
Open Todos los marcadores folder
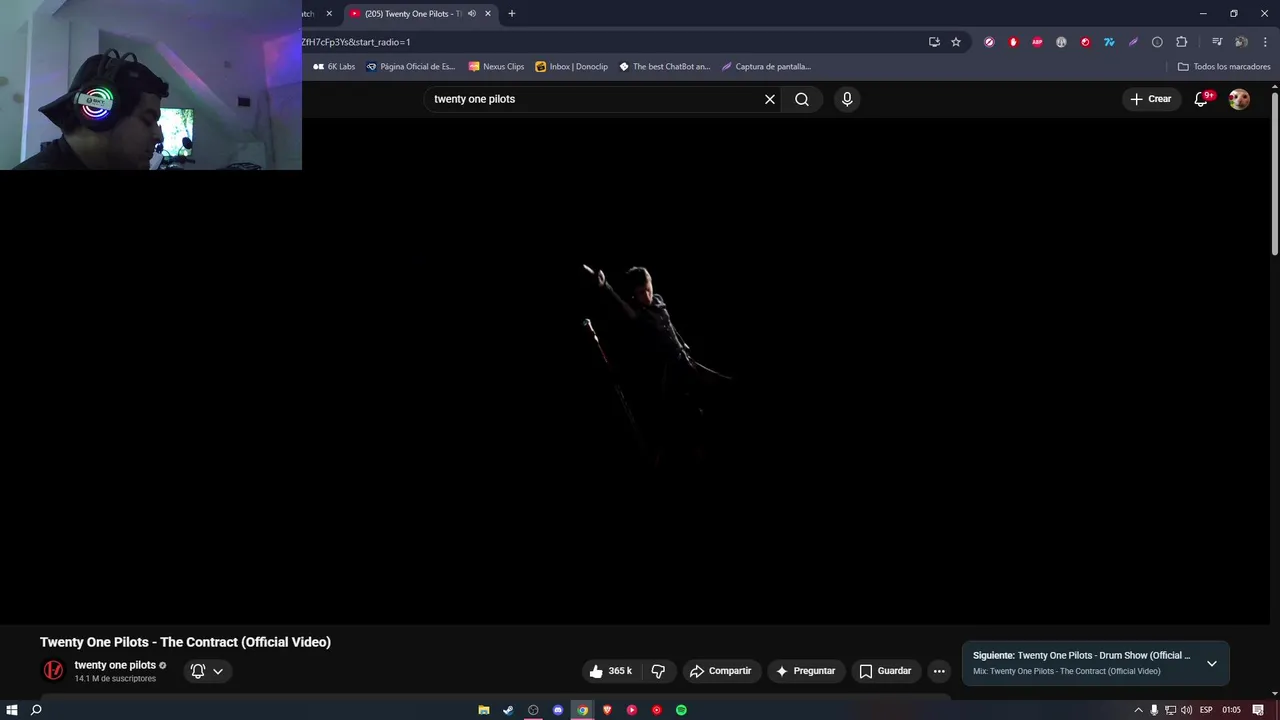tap(1224, 67)
